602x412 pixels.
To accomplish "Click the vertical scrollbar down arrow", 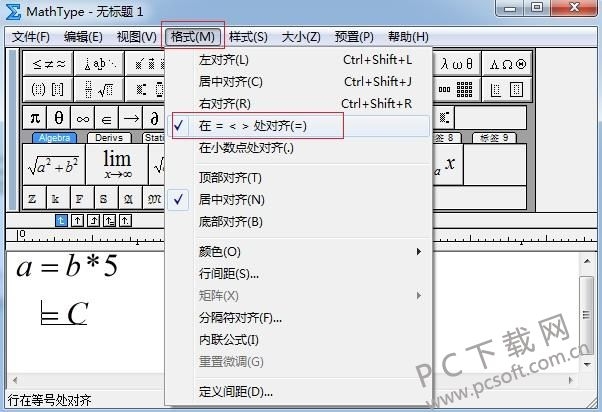I will tap(587, 364).
